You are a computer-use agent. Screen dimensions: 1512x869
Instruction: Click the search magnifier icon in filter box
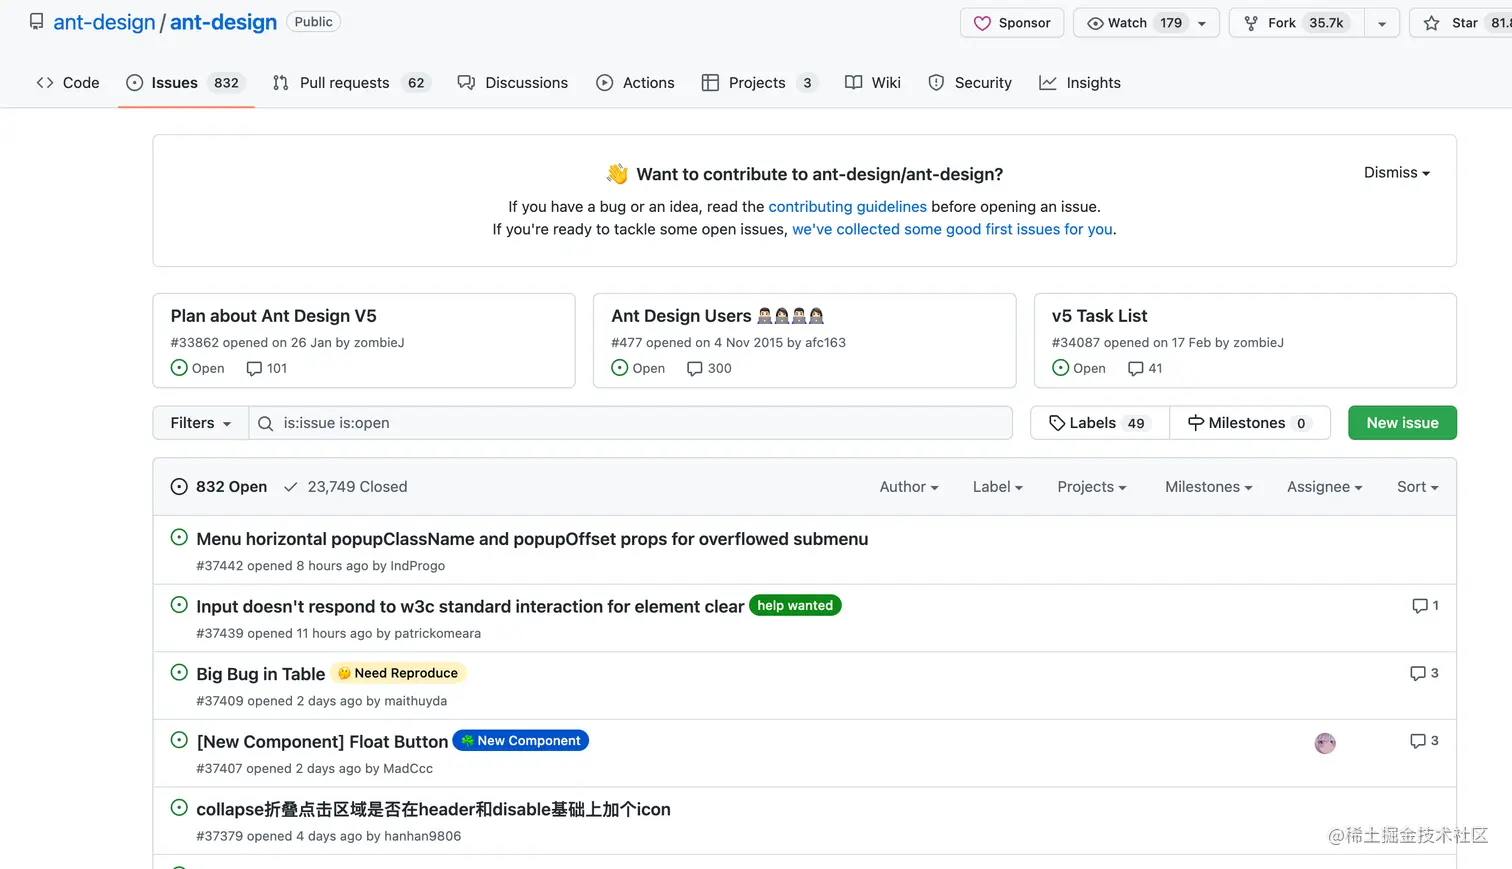[x=265, y=423]
